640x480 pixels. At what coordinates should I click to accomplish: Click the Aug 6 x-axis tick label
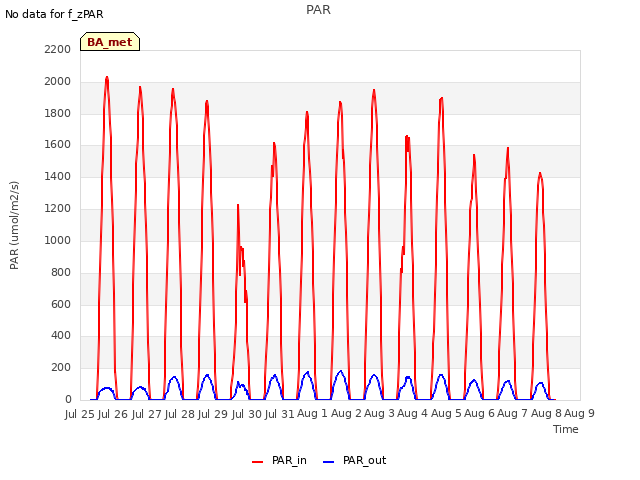pos(479,413)
